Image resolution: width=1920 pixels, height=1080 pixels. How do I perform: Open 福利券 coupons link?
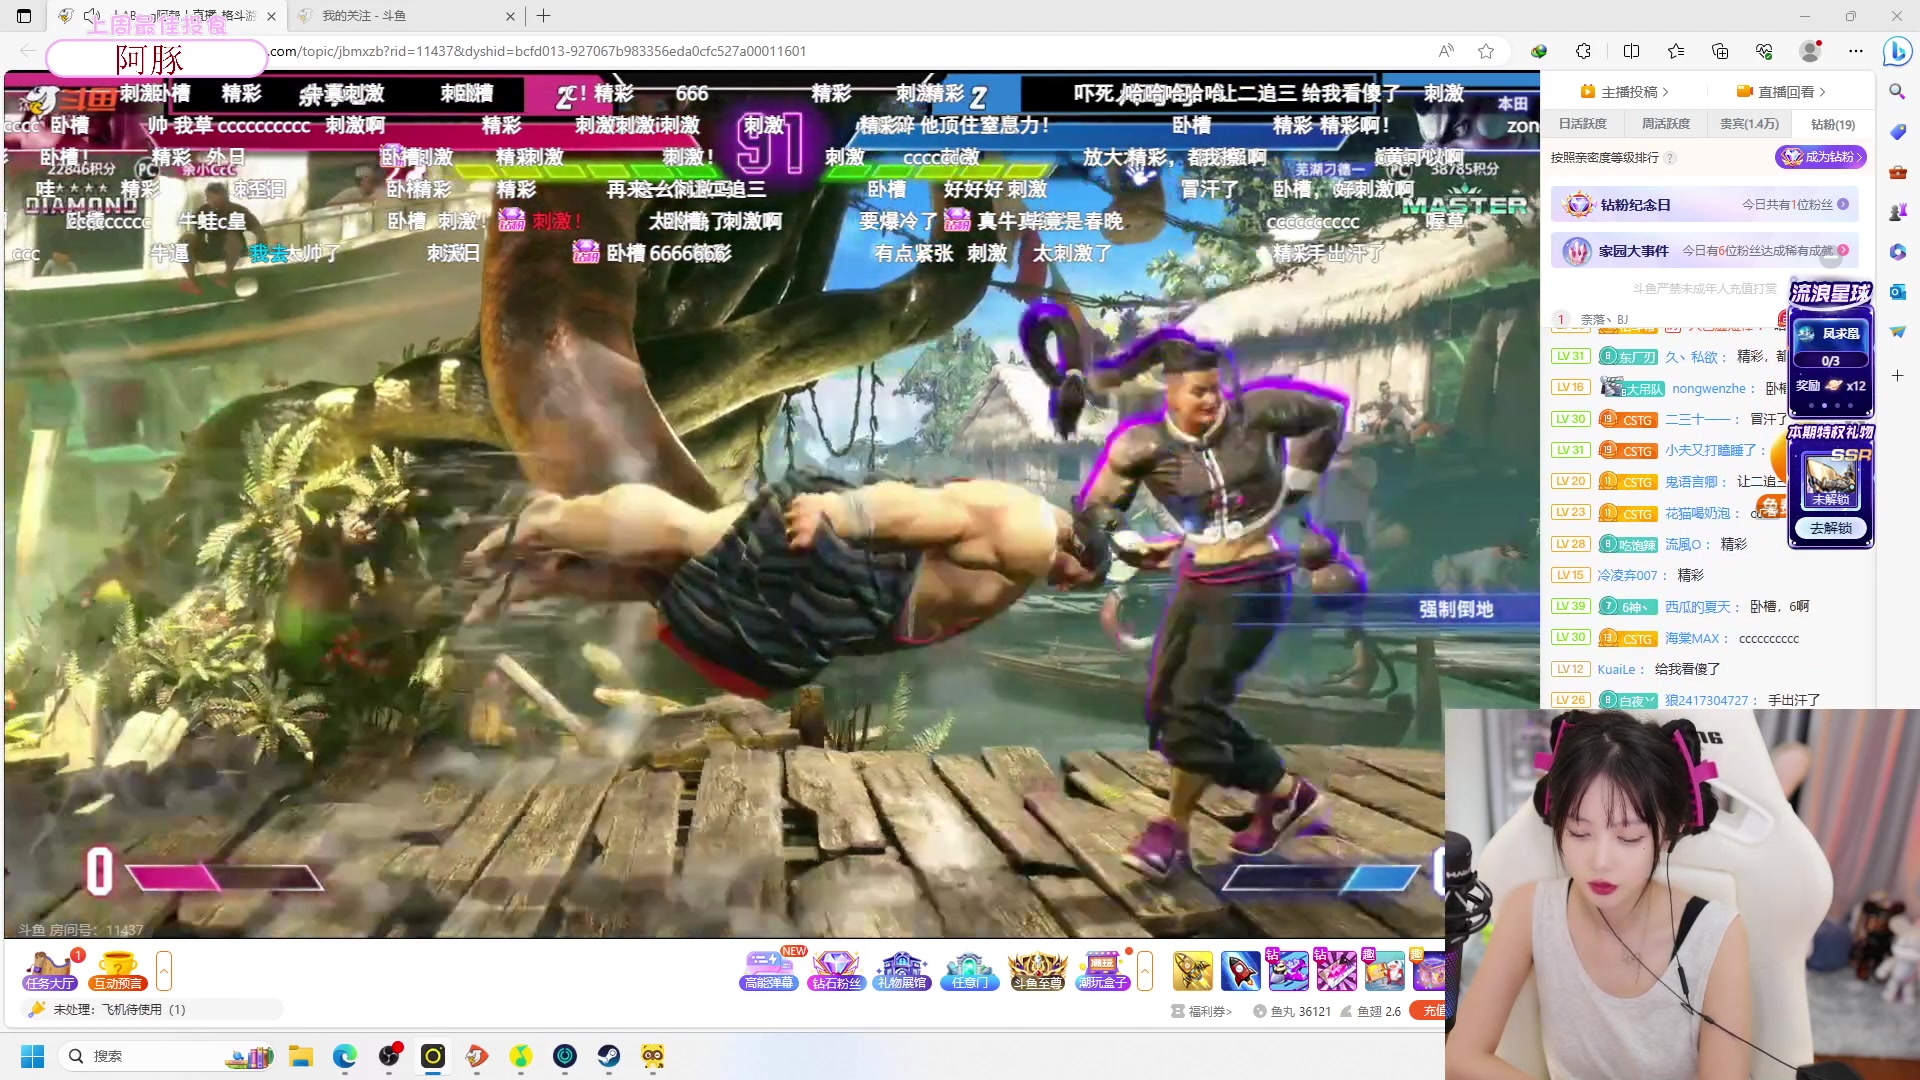coord(1202,1011)
